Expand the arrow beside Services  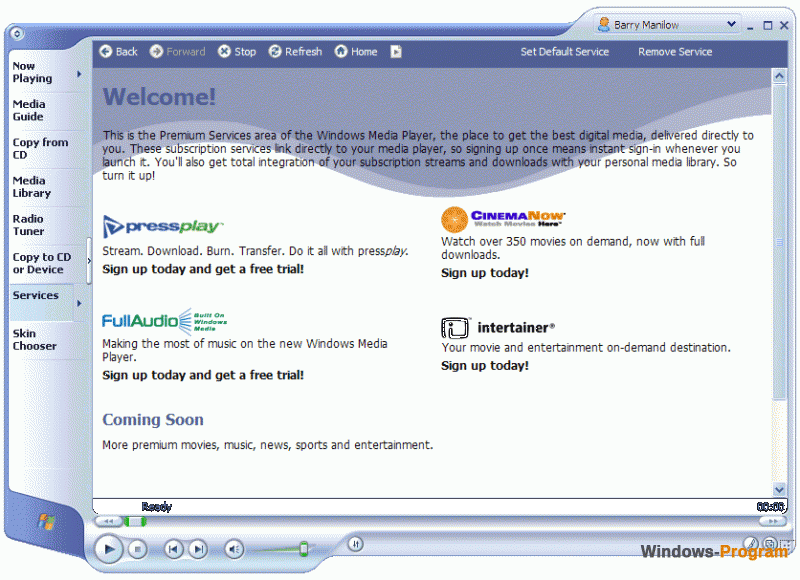(79, 303)
